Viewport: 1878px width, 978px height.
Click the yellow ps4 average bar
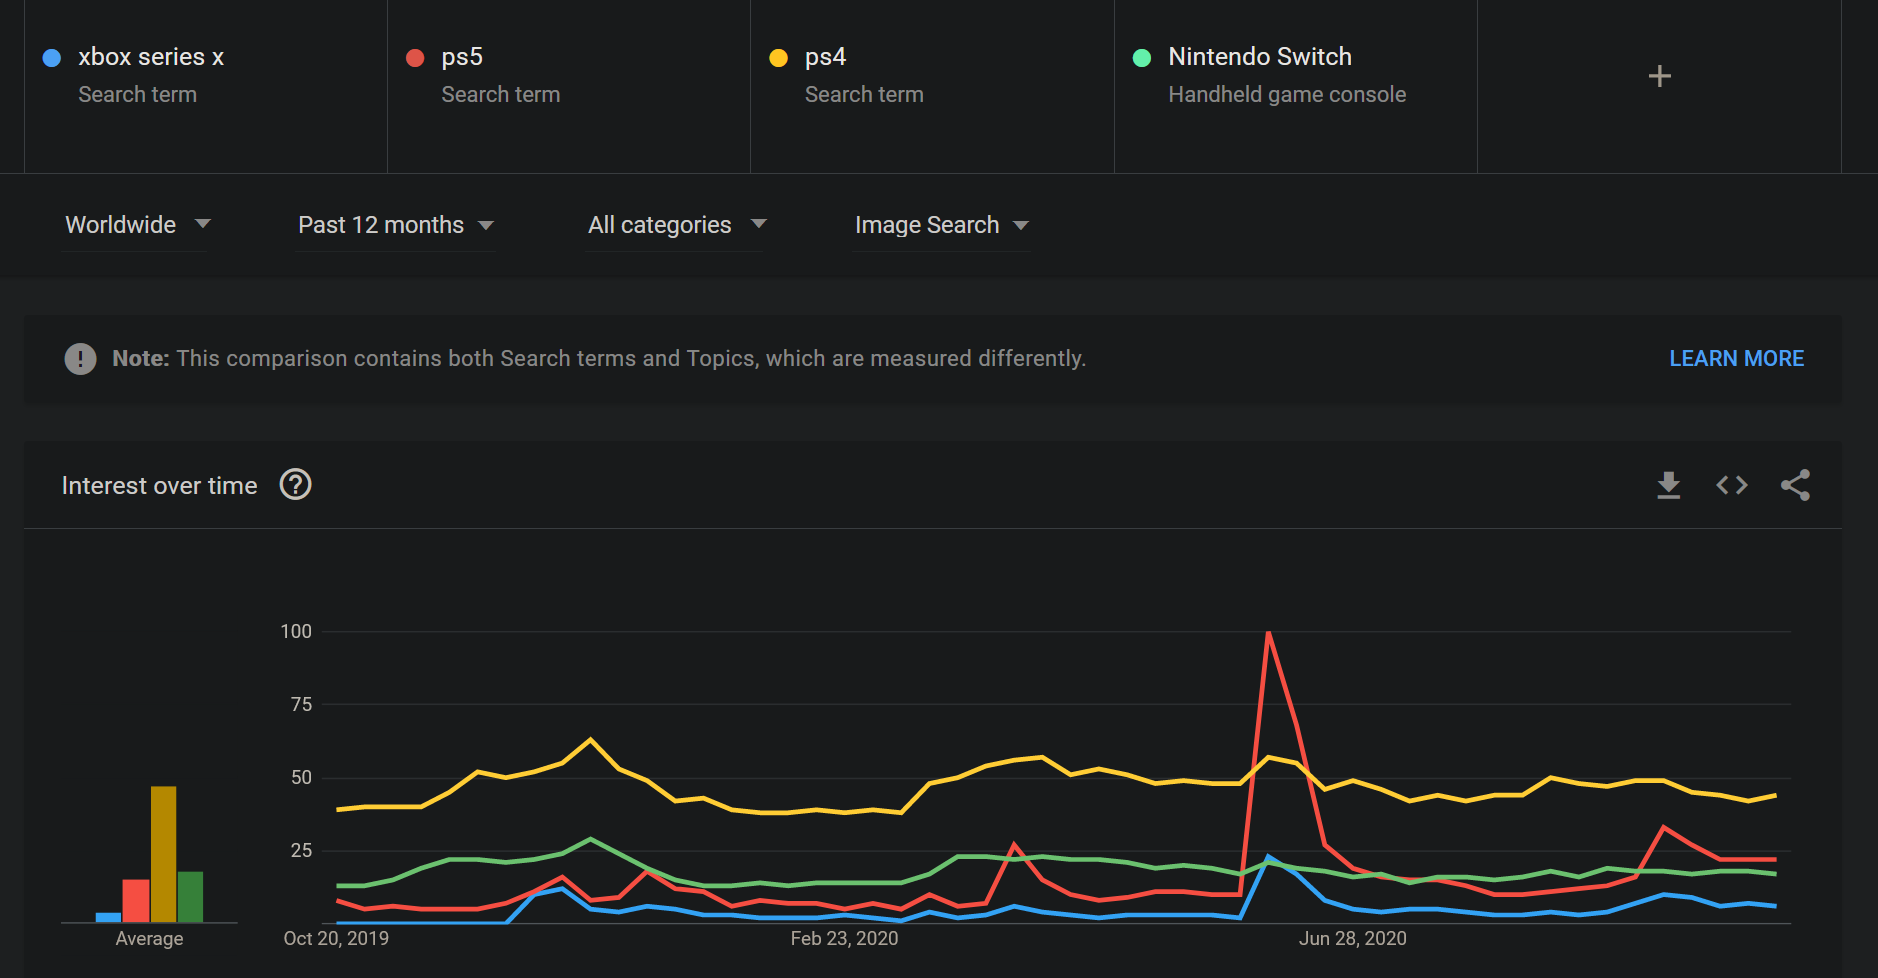[x=164, y=854]
